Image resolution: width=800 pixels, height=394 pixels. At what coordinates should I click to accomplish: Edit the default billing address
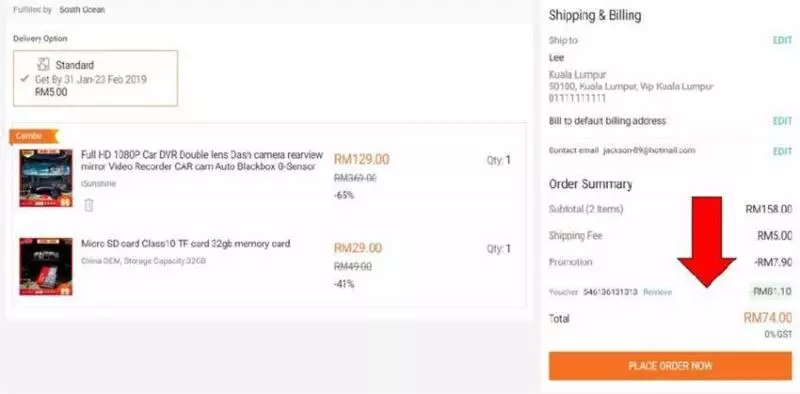[x=782, y=121]
